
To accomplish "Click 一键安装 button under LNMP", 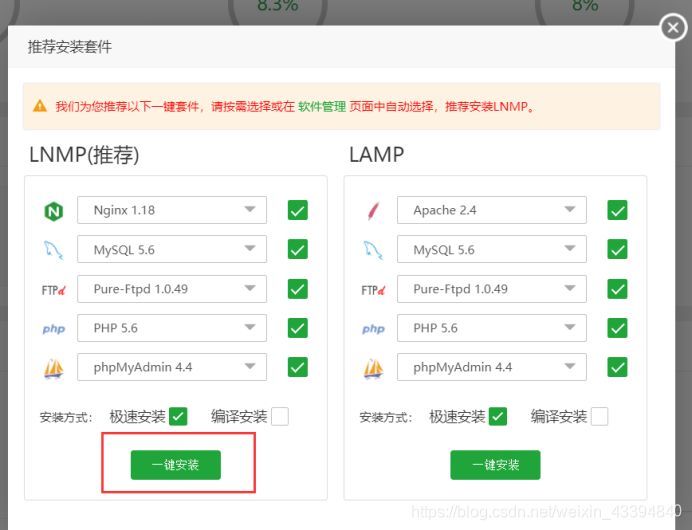I will click(x=176, y=465).
